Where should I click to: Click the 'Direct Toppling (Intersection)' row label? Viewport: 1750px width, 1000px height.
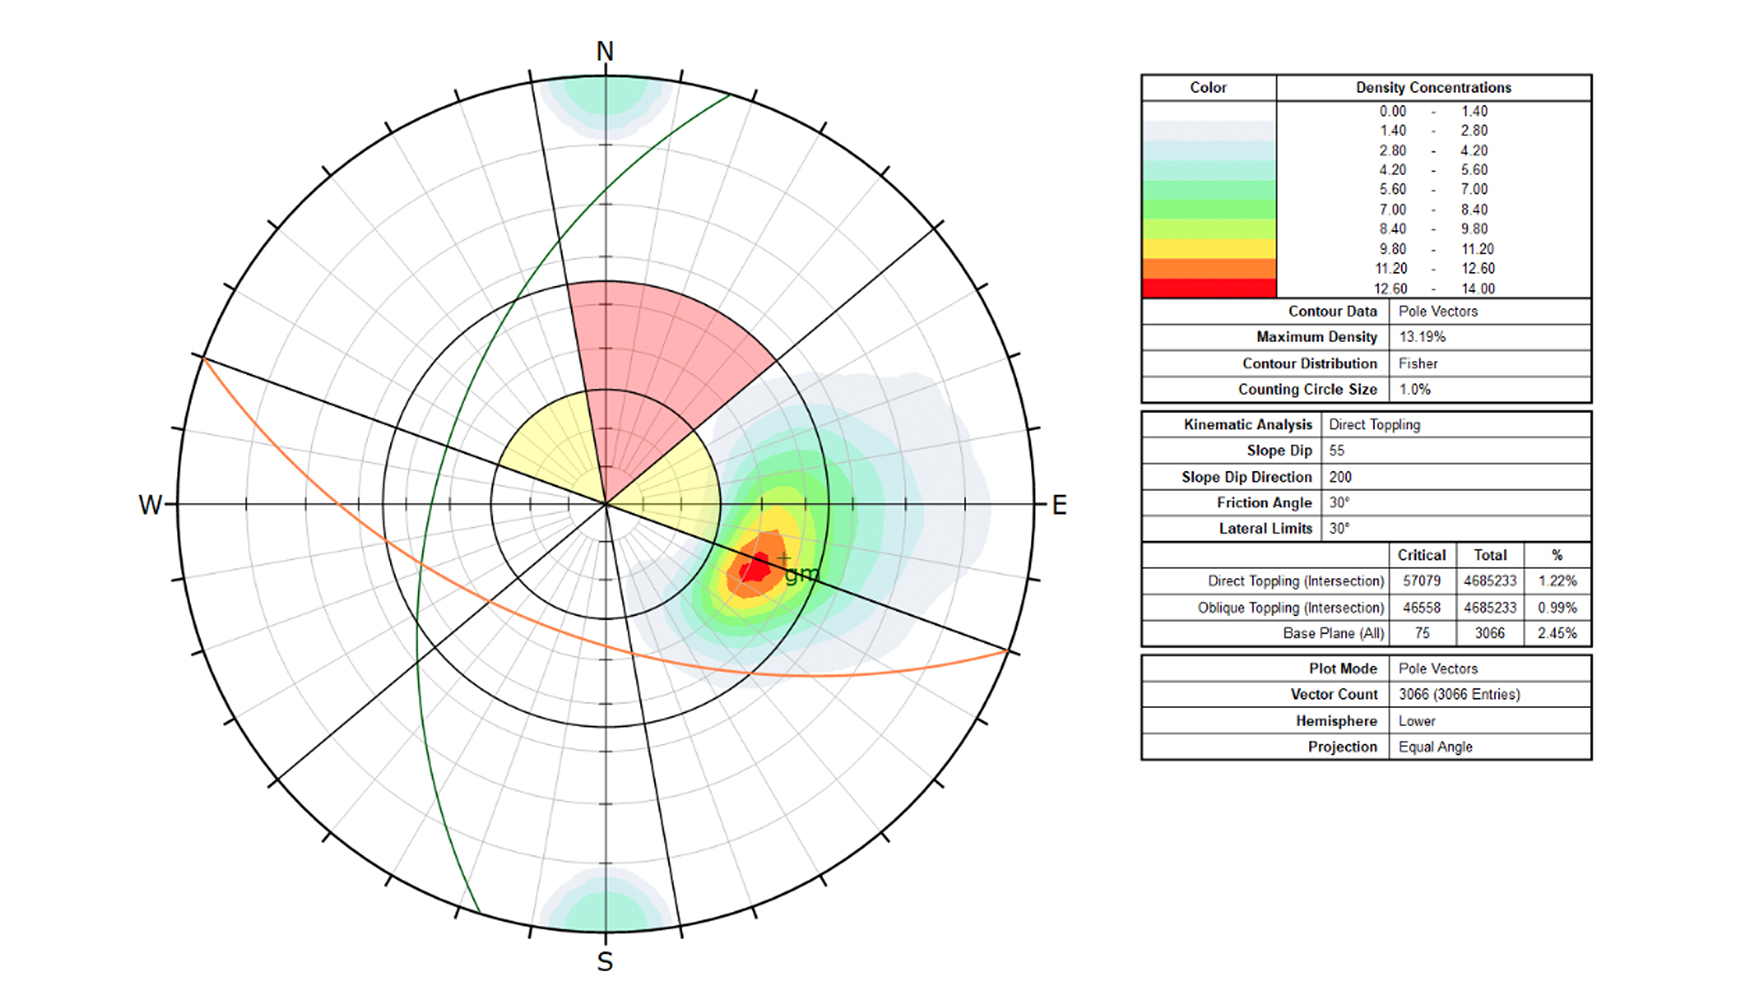coord(1296,581)
